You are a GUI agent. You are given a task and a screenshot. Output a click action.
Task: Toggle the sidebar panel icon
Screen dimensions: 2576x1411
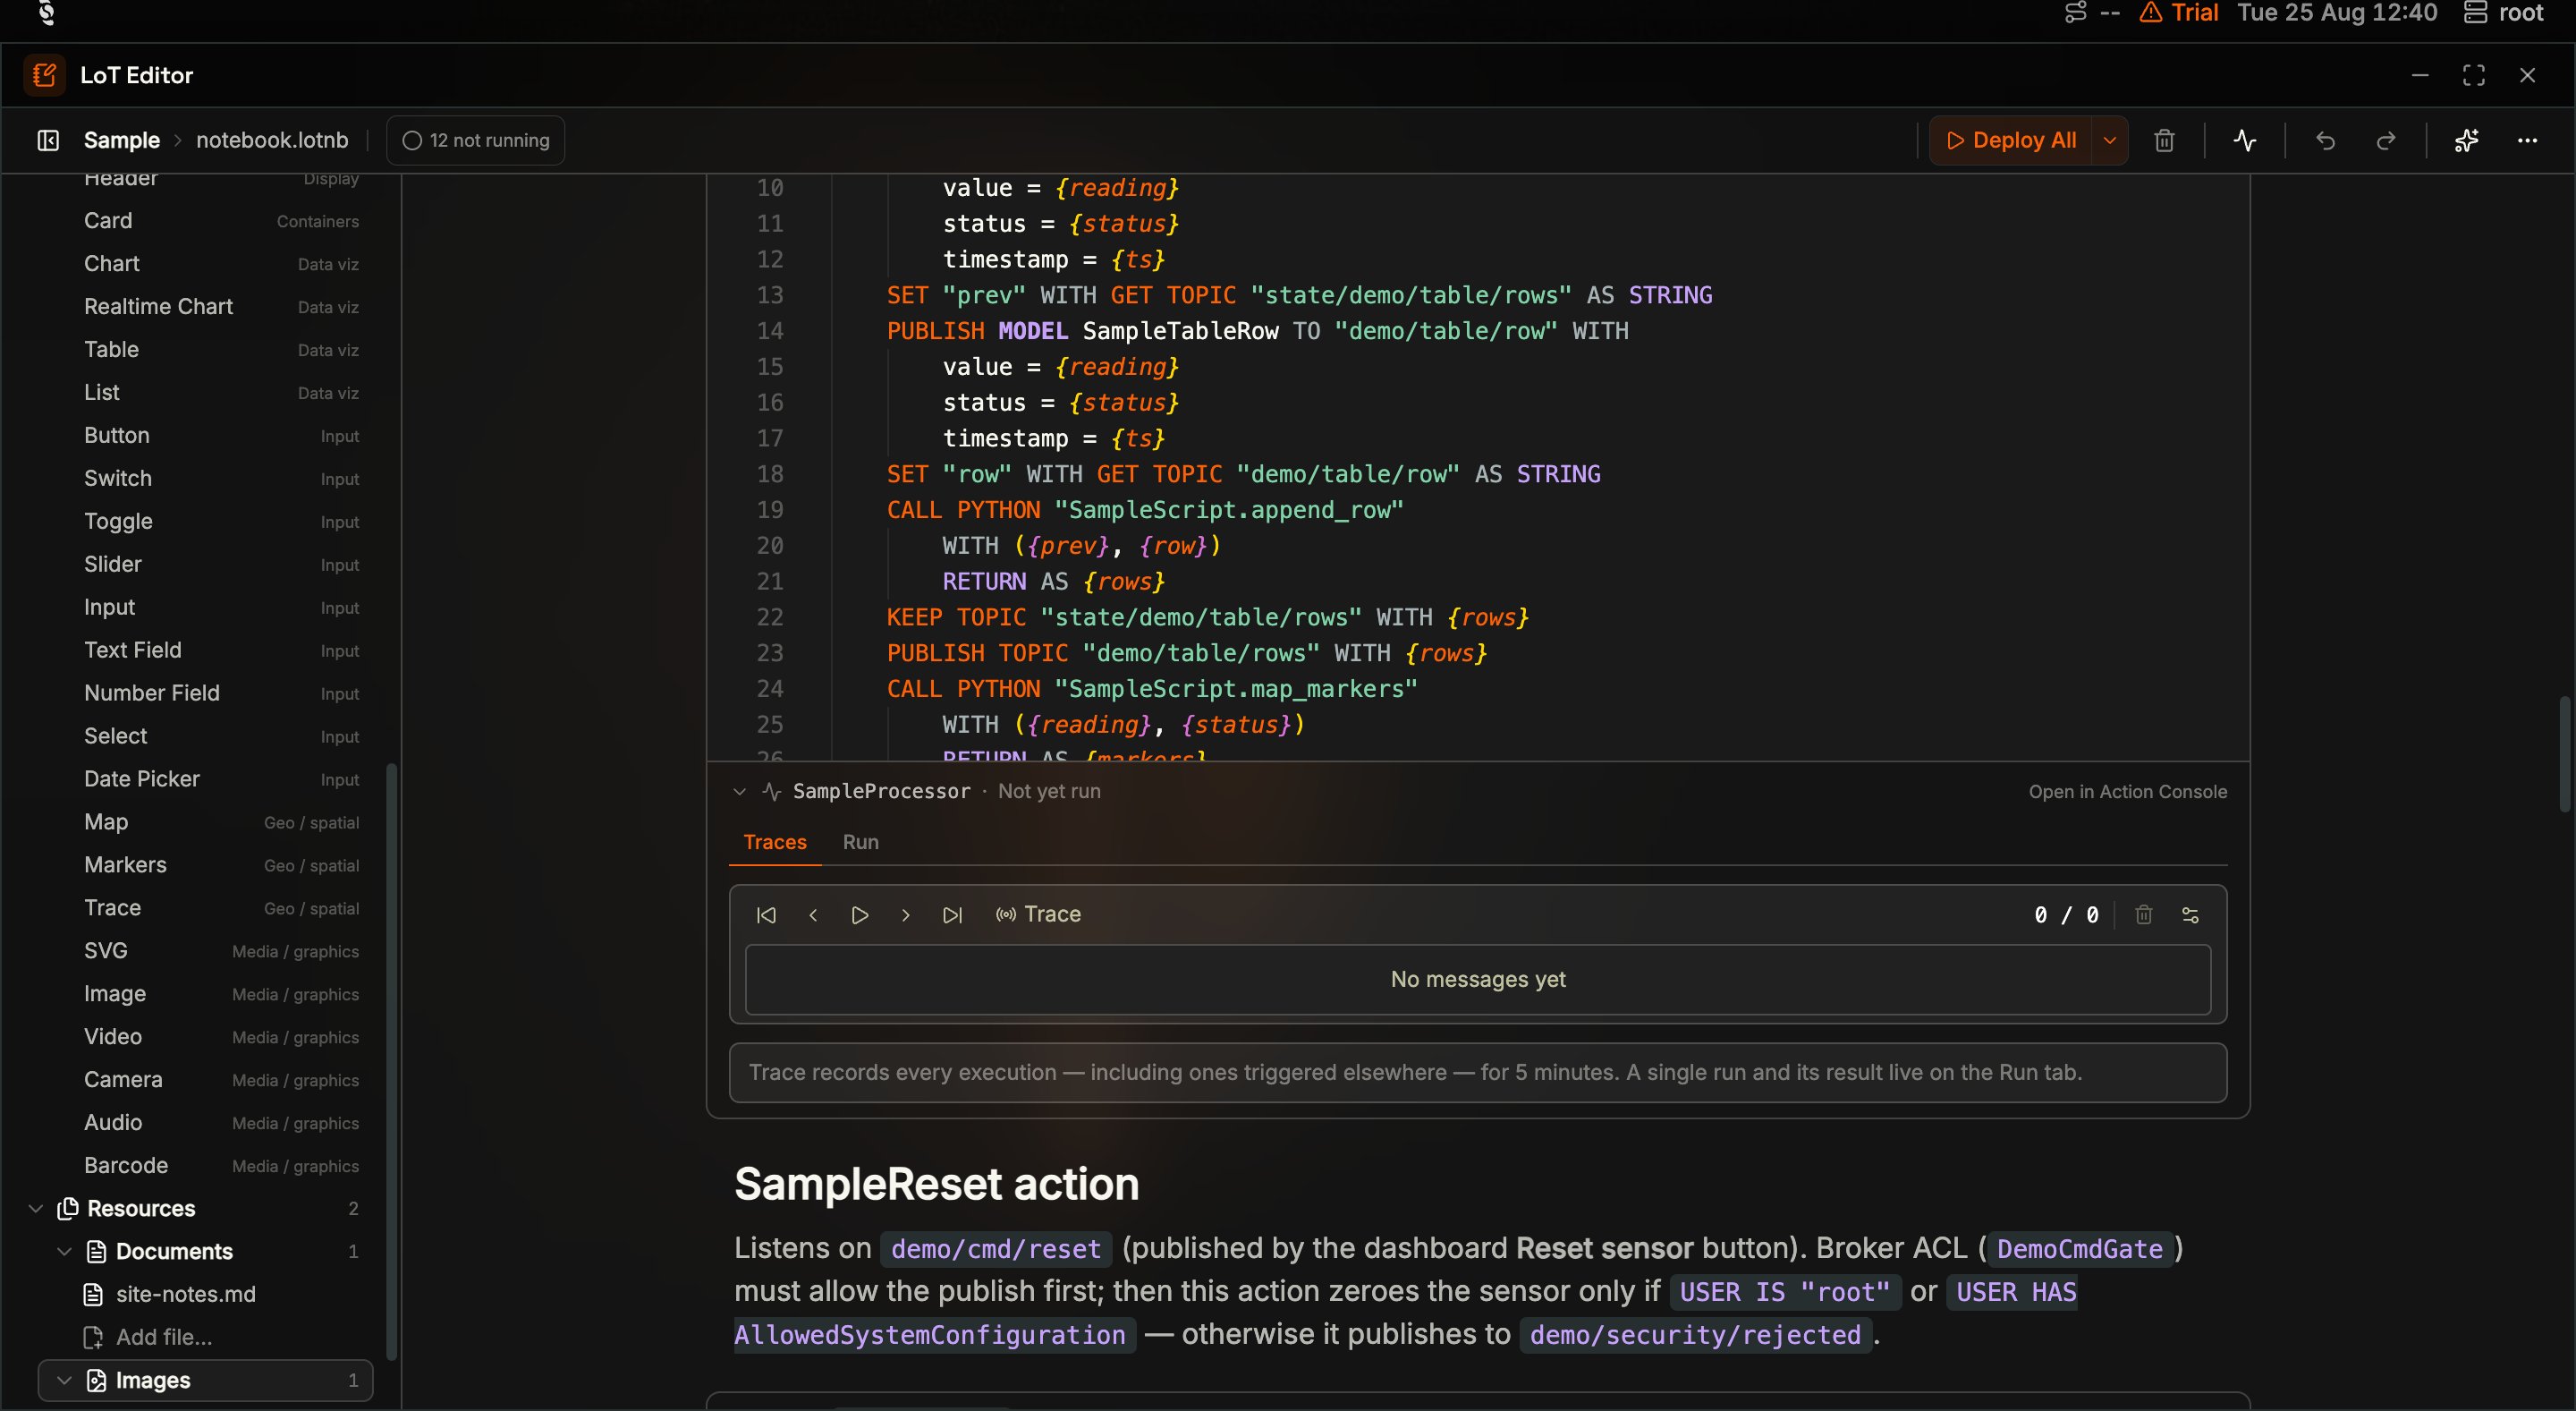[48, 140]
